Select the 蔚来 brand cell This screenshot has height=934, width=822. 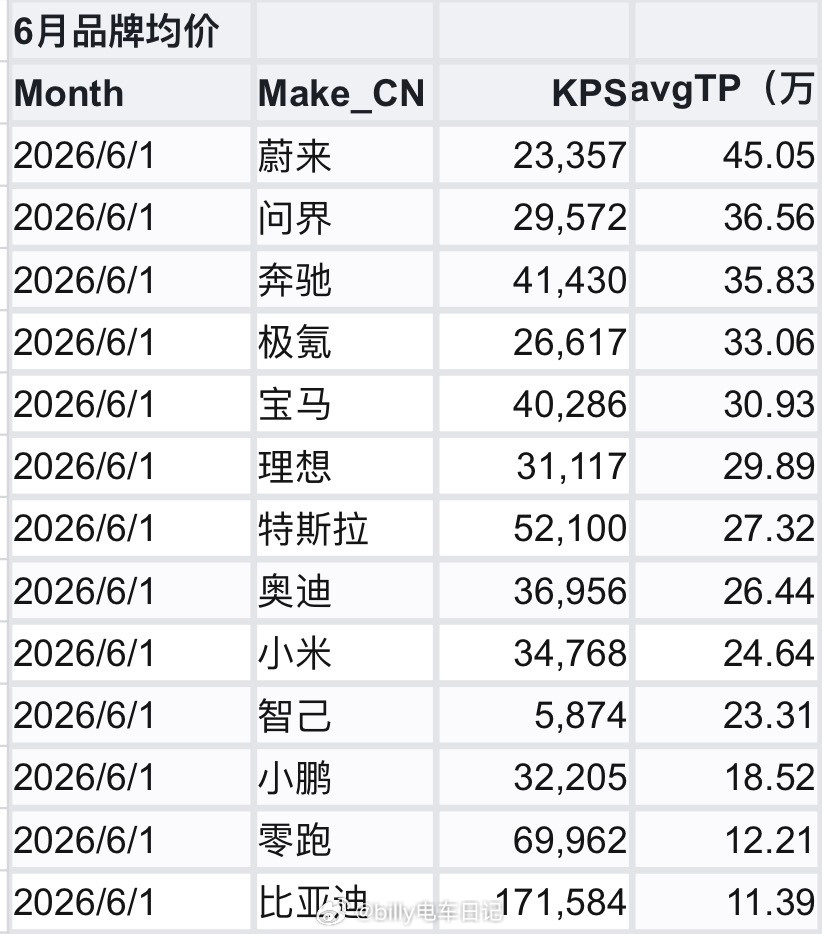click(x=345, y=155)
